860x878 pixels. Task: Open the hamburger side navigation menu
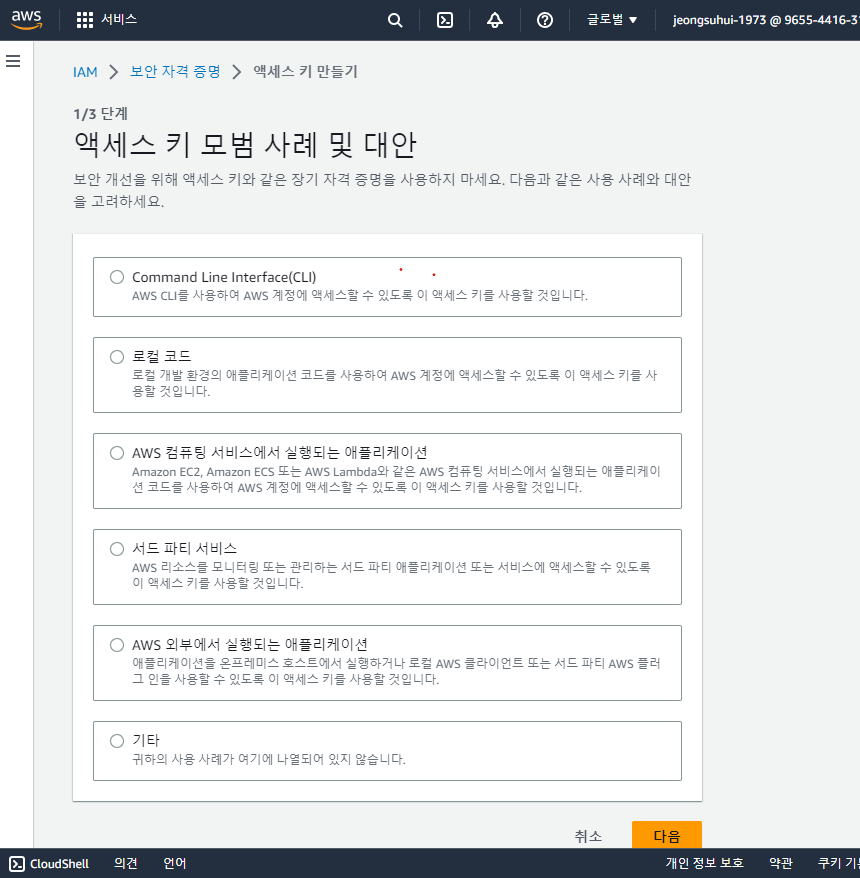click(x=13, y=61)
